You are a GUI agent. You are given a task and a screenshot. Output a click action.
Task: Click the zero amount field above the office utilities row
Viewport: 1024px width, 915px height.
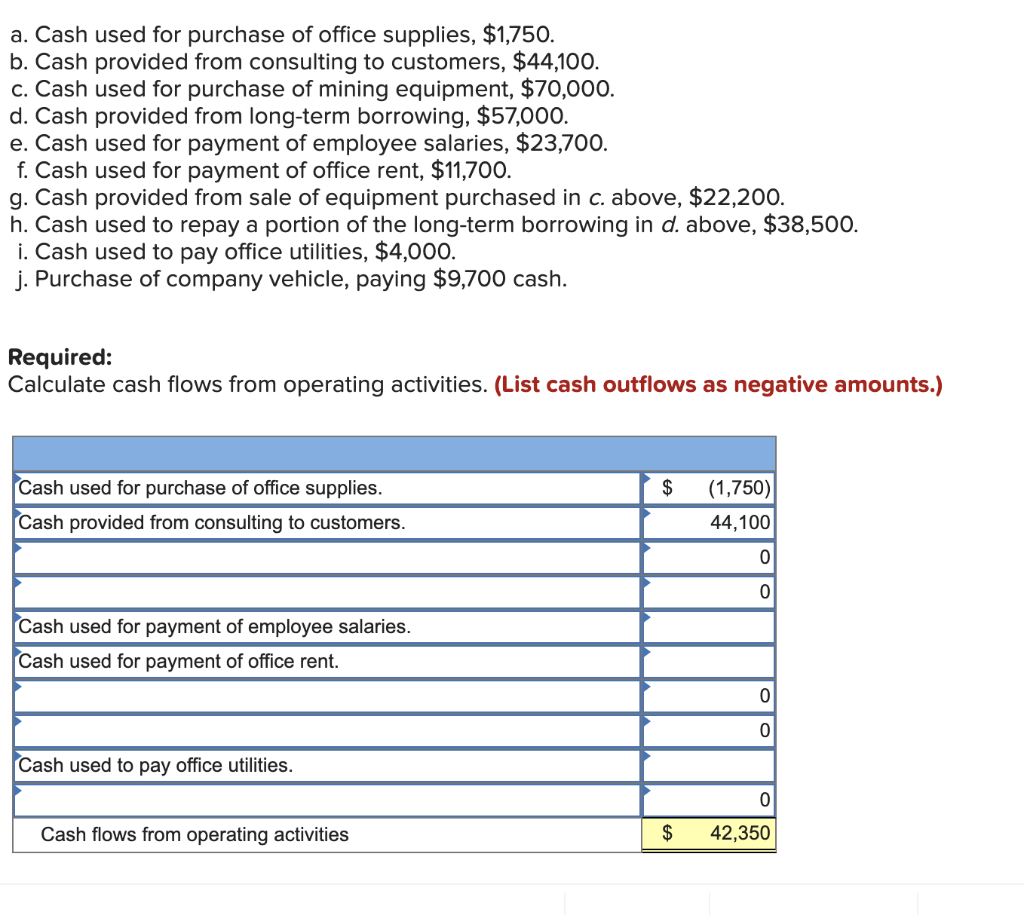[709, 731]
